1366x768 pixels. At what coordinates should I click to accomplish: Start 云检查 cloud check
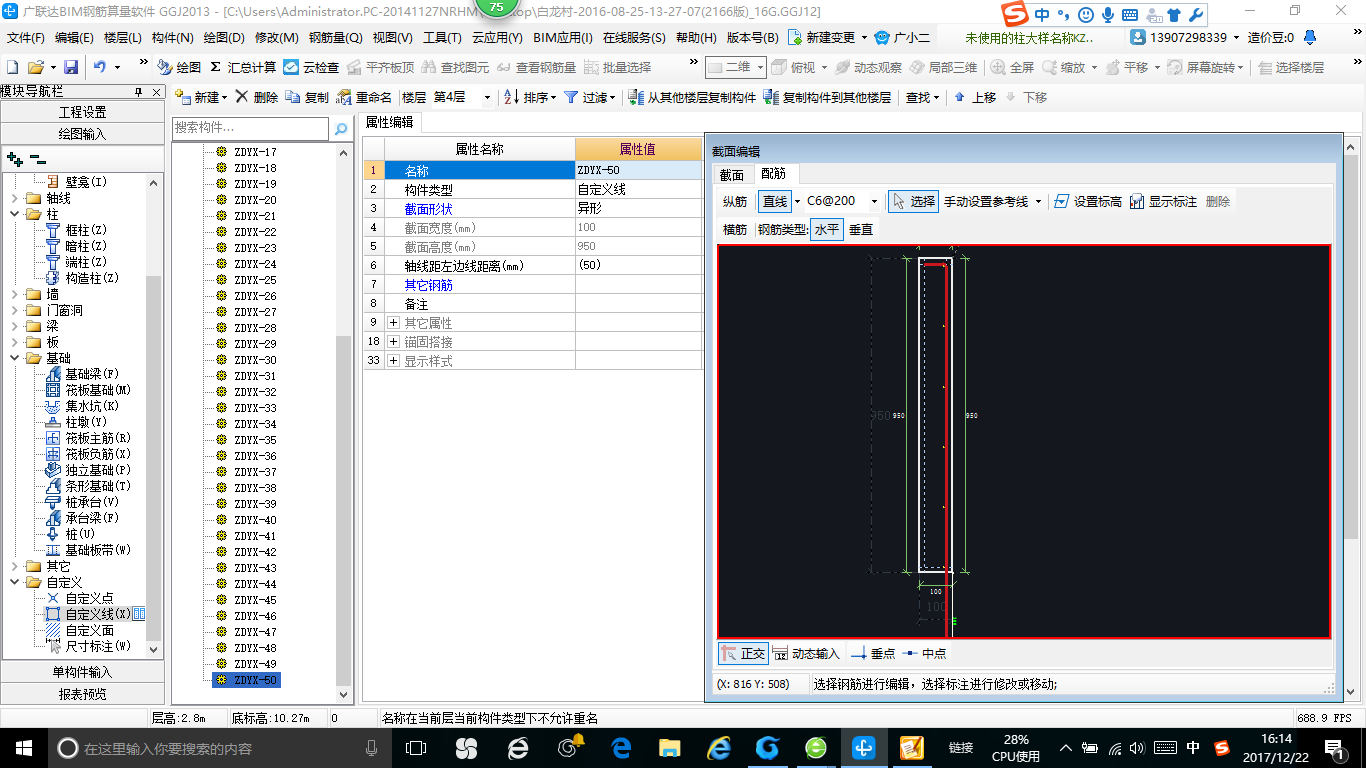pyautogui.click(x=311, y=67)
